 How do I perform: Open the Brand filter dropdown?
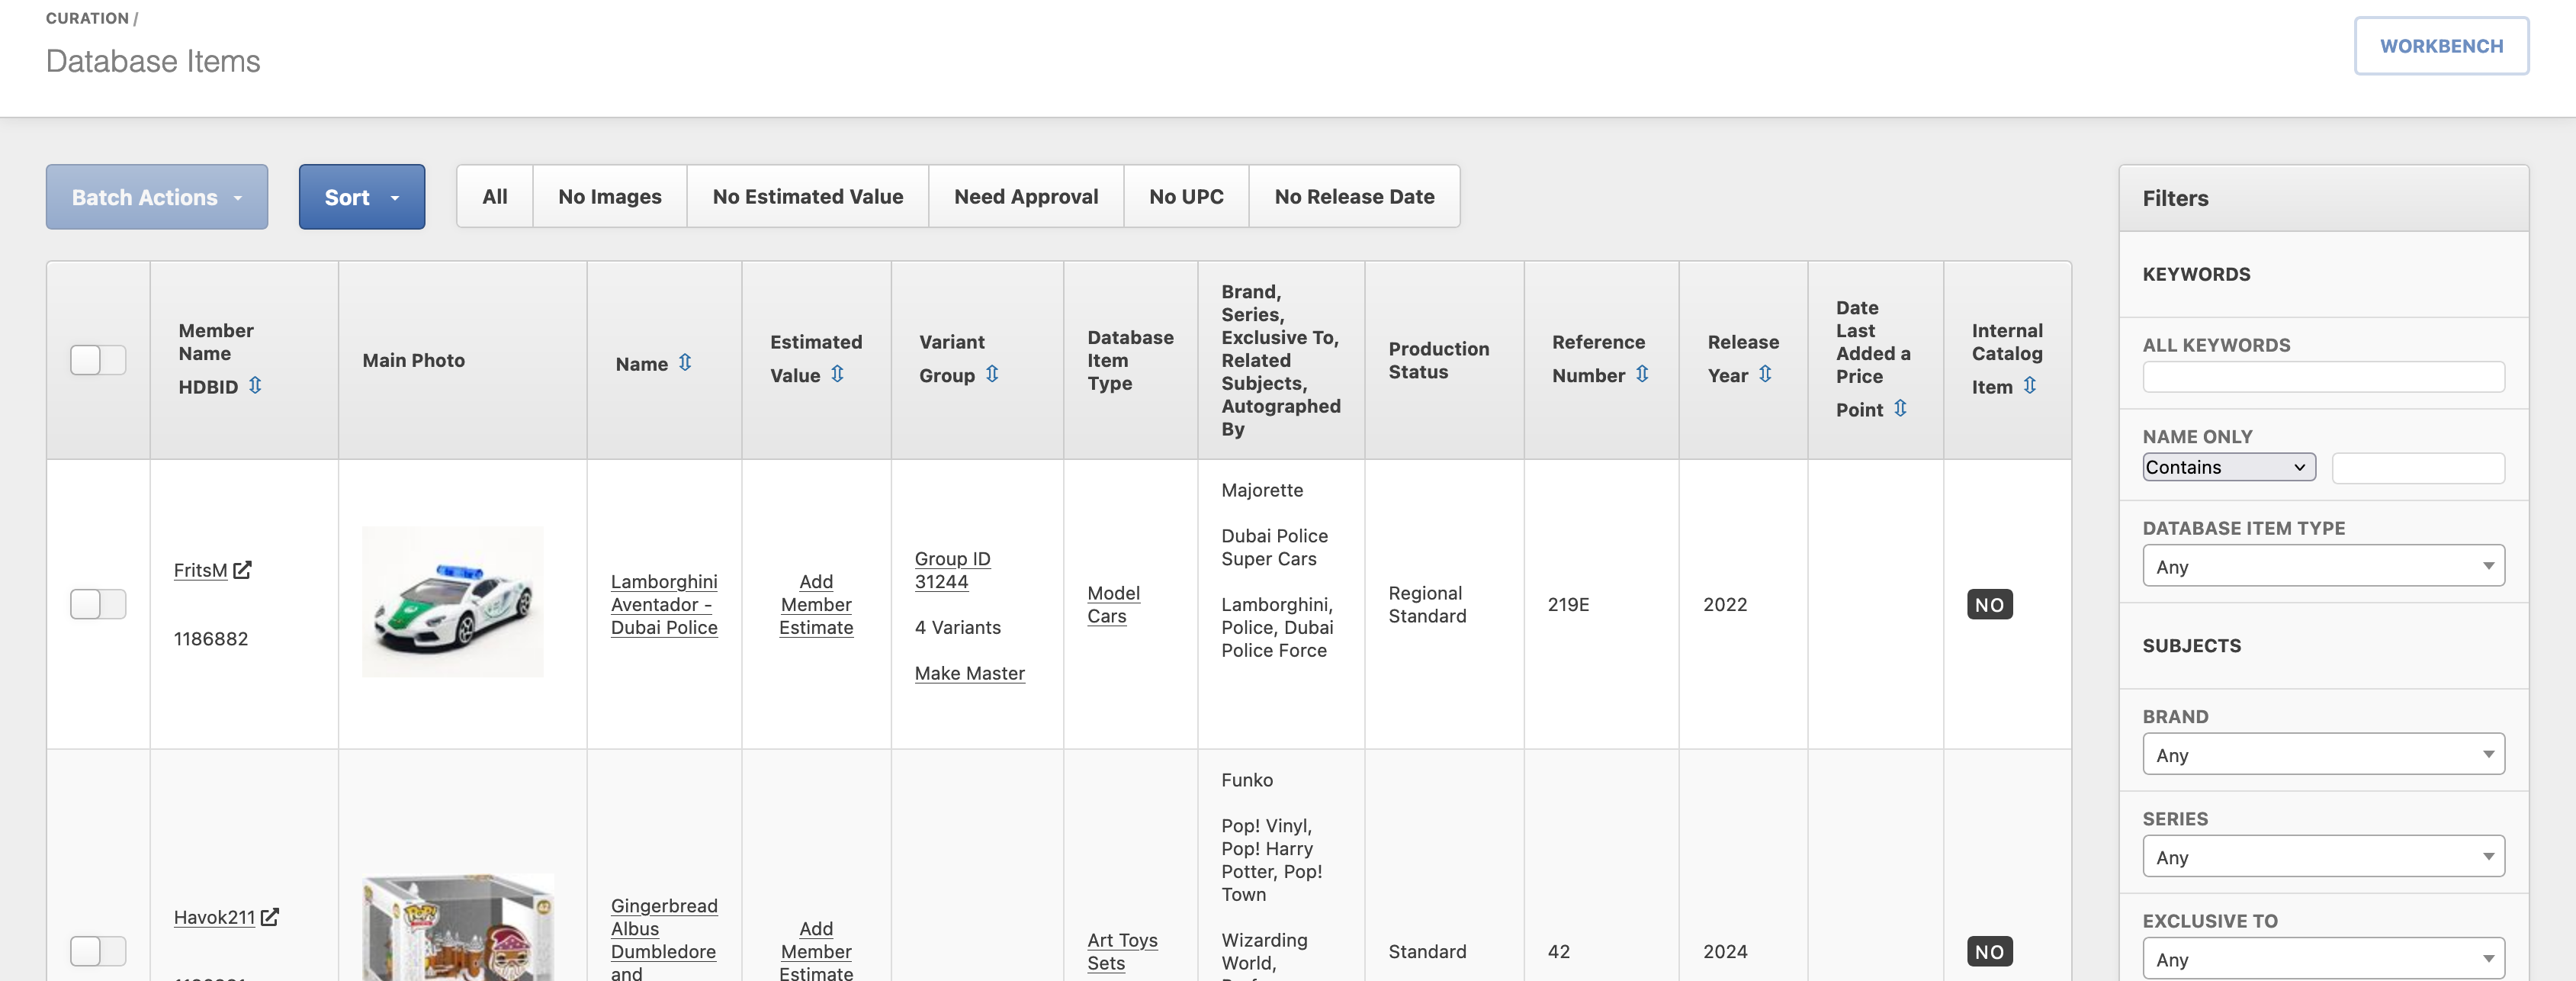point(2322,755)
